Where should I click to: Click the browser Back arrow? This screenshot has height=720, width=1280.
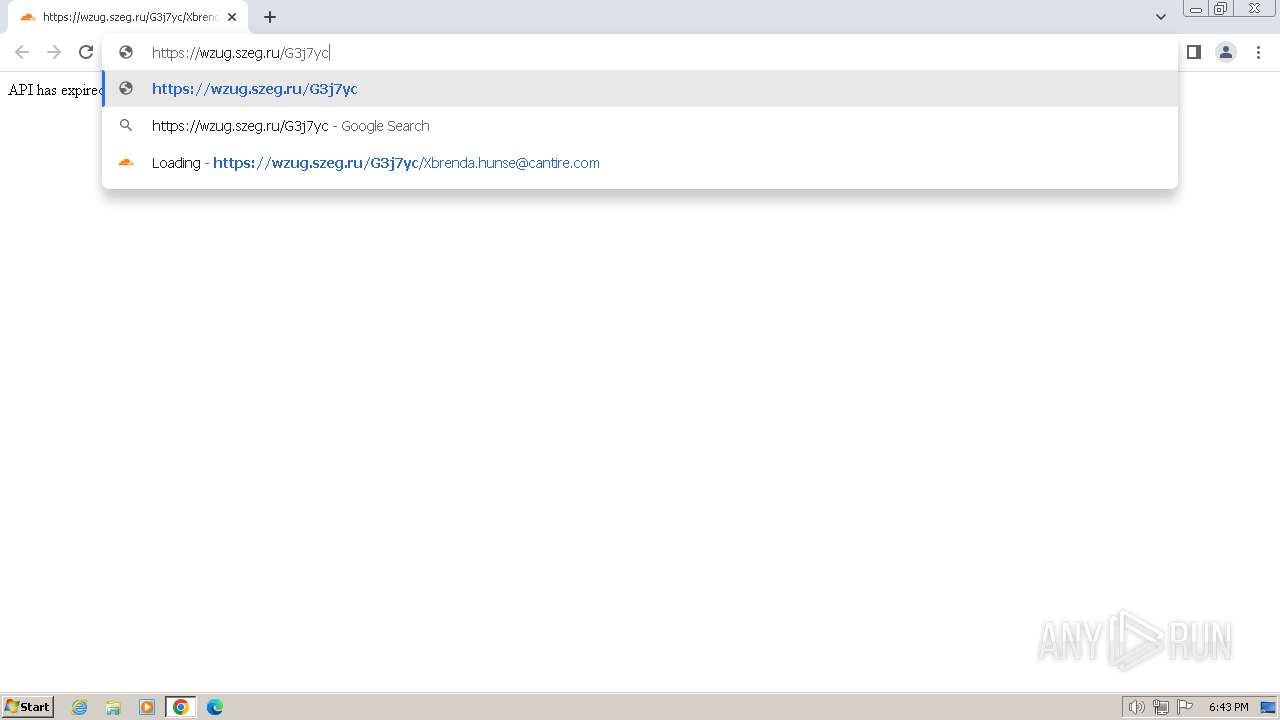[x=22, y=52]
